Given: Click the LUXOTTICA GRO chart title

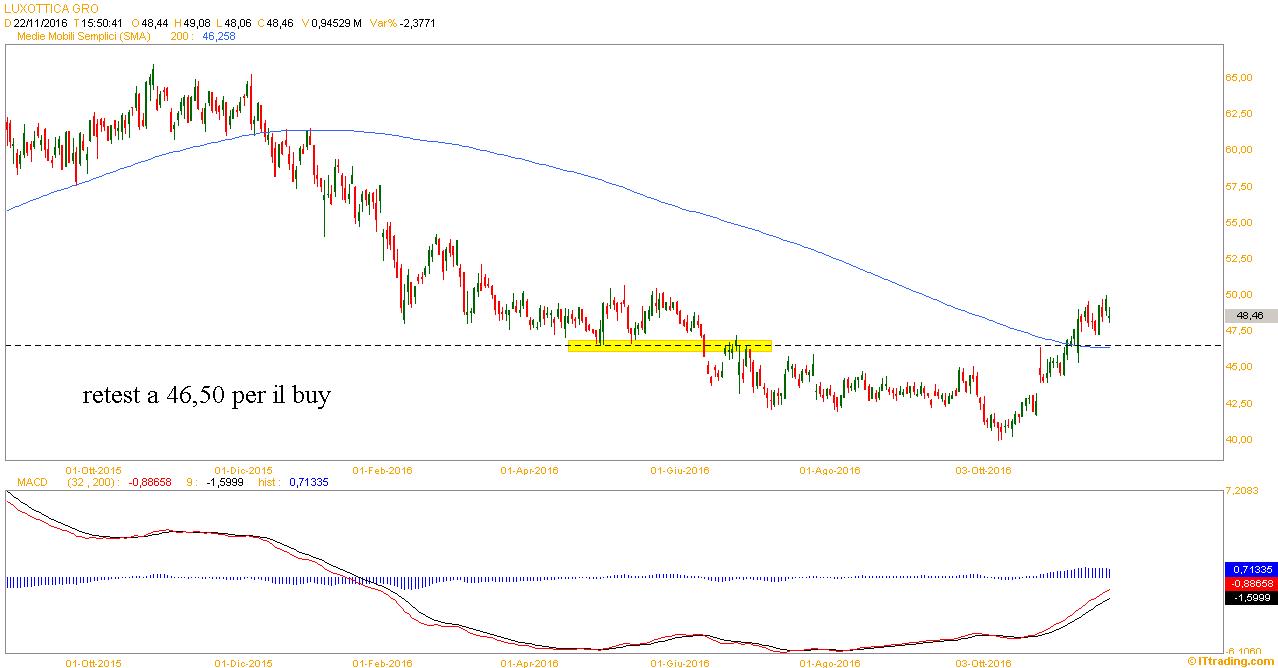Looking at the screenshot, I should [x=43, y=8].
